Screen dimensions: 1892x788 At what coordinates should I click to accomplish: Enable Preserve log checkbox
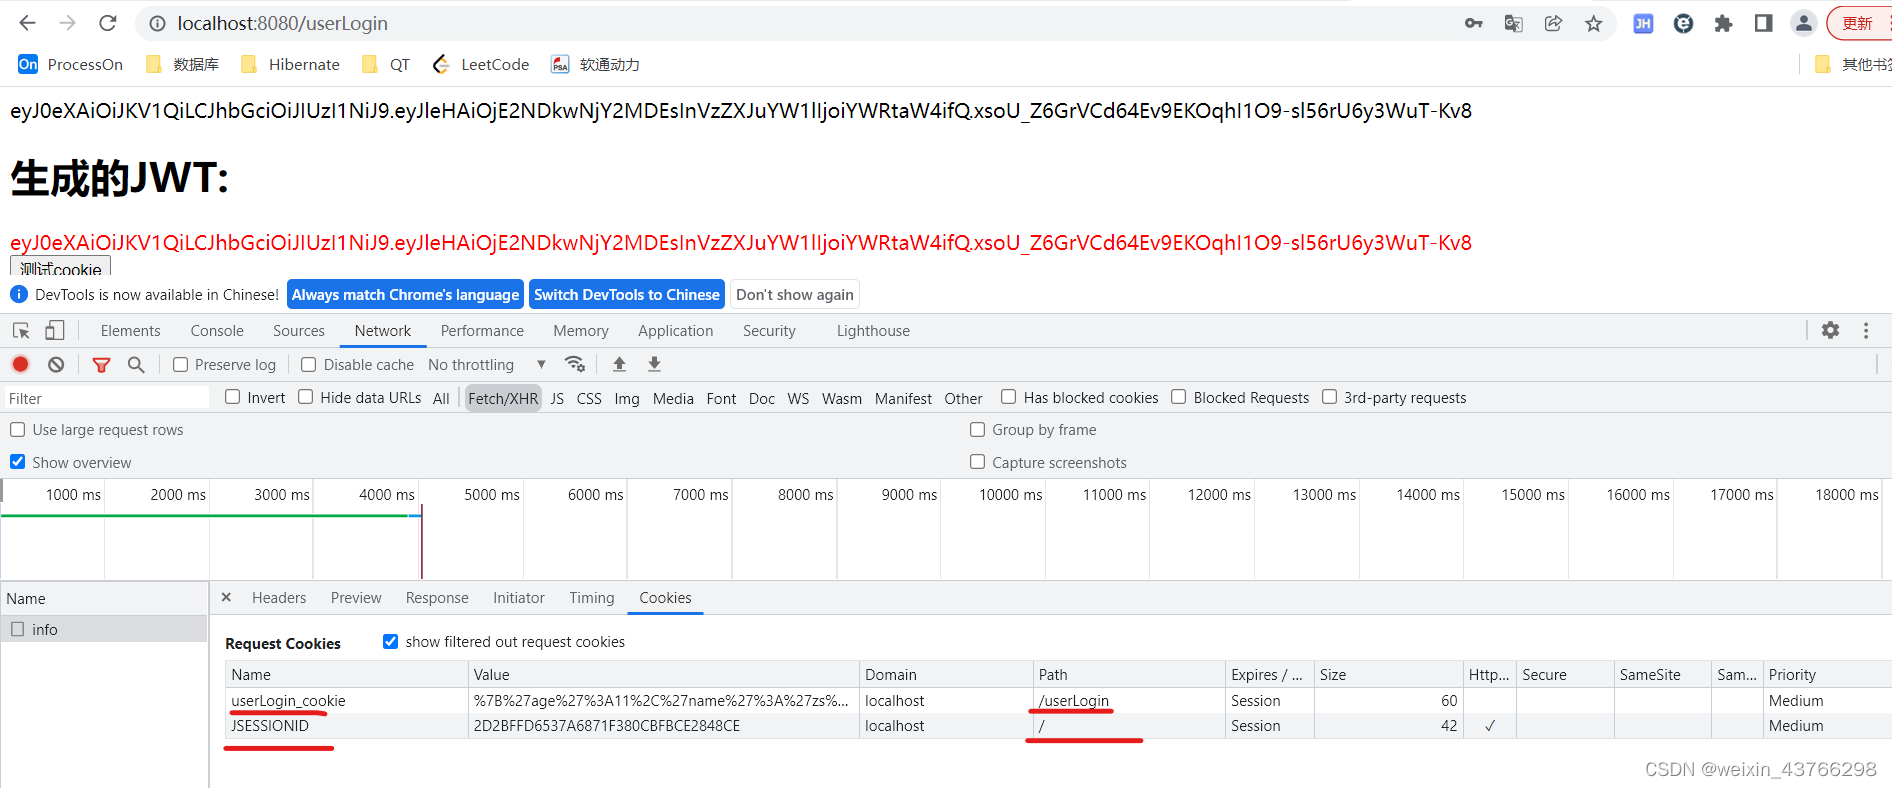(x=181, y=365)
